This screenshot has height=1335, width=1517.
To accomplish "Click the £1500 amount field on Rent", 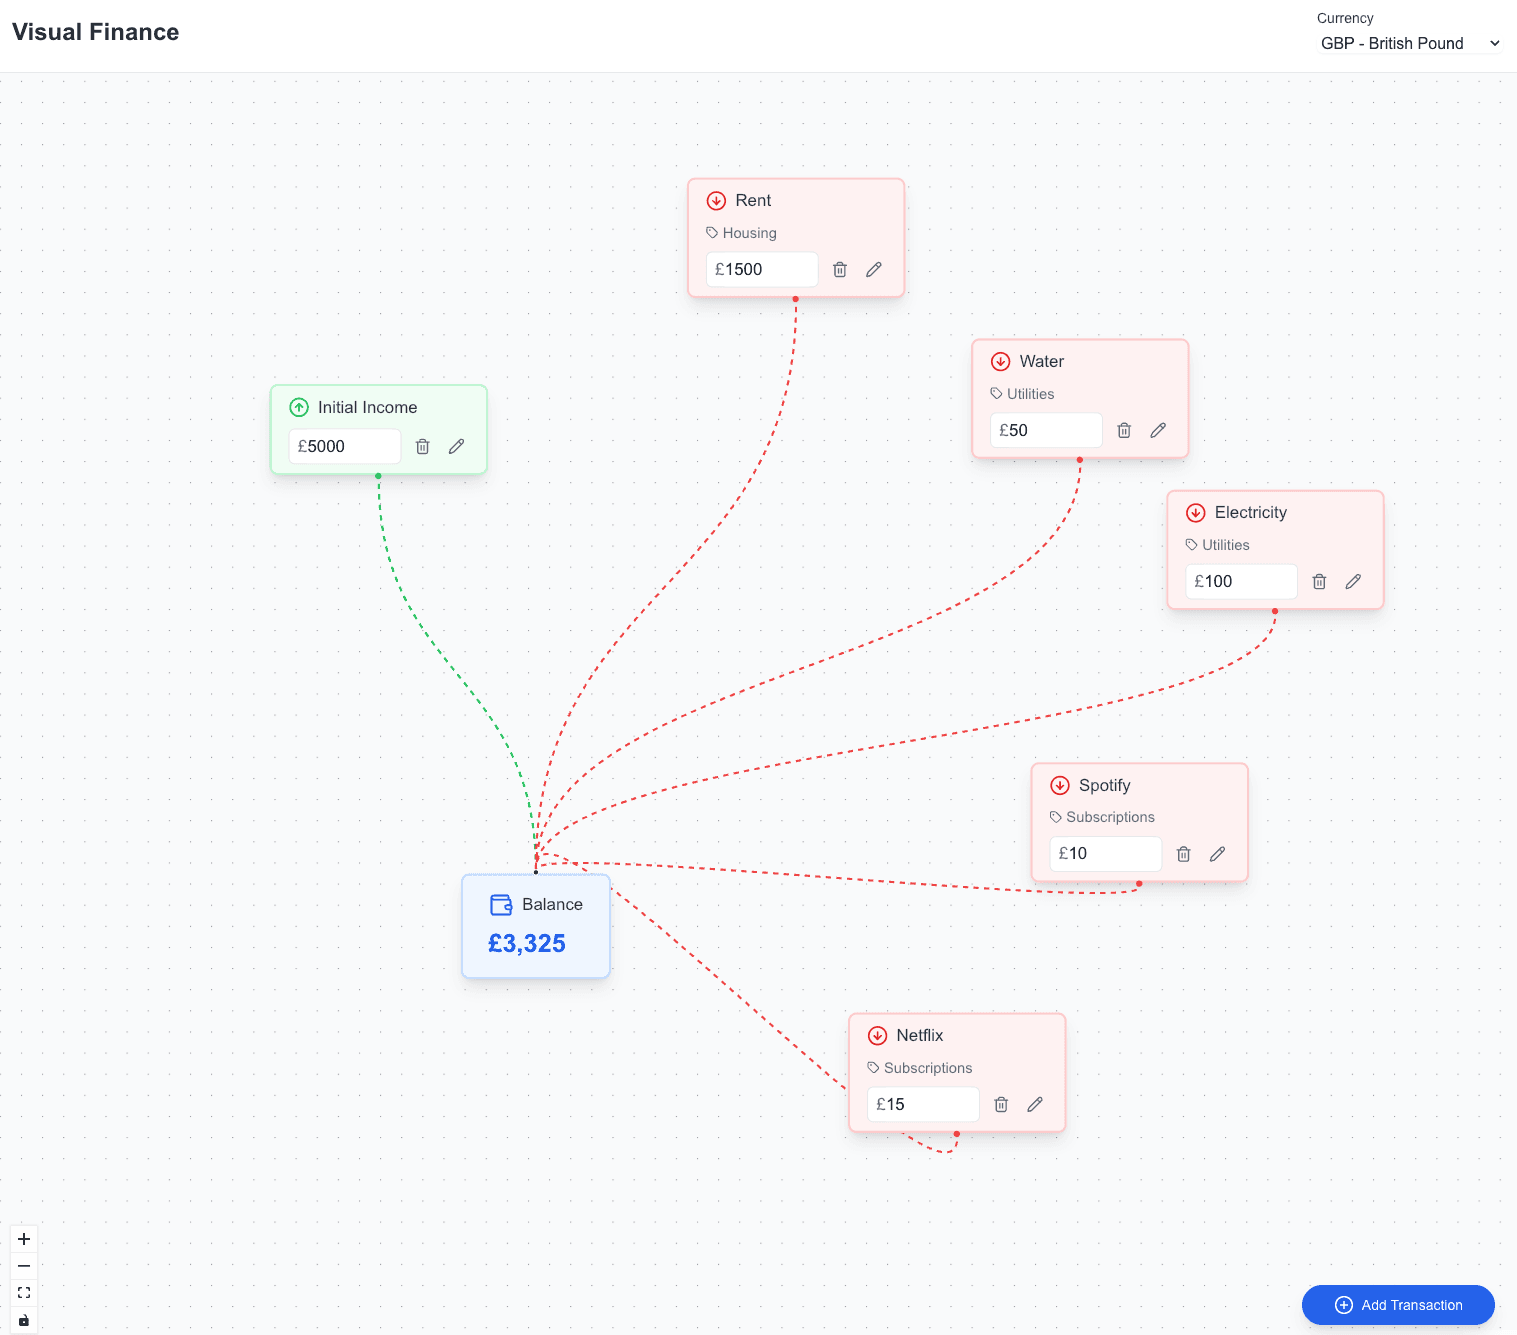I will (761, 269).
